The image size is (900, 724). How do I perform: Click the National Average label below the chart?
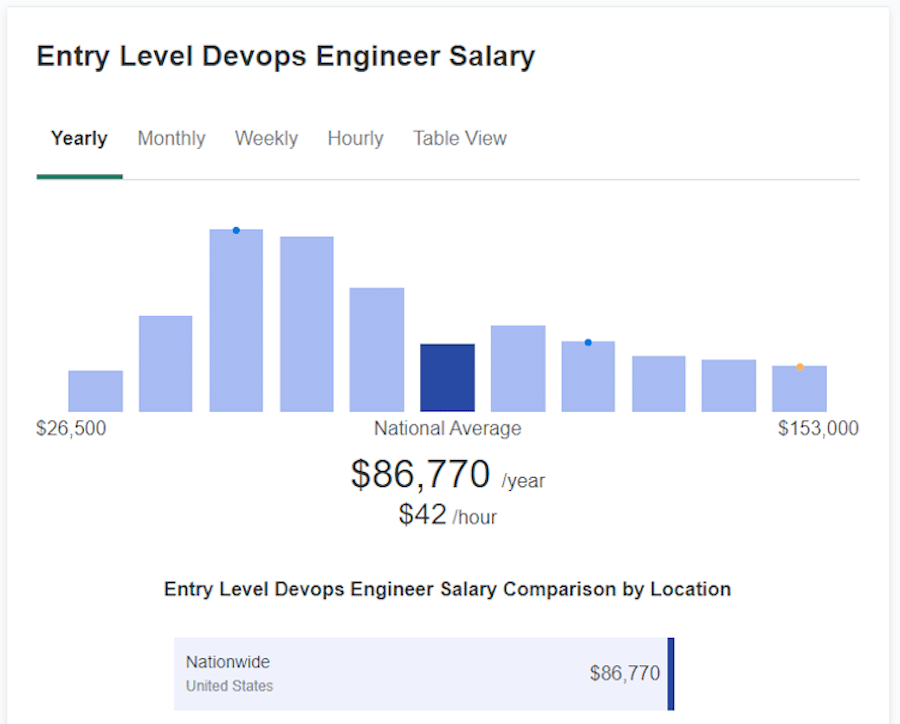tap(447, 428)
